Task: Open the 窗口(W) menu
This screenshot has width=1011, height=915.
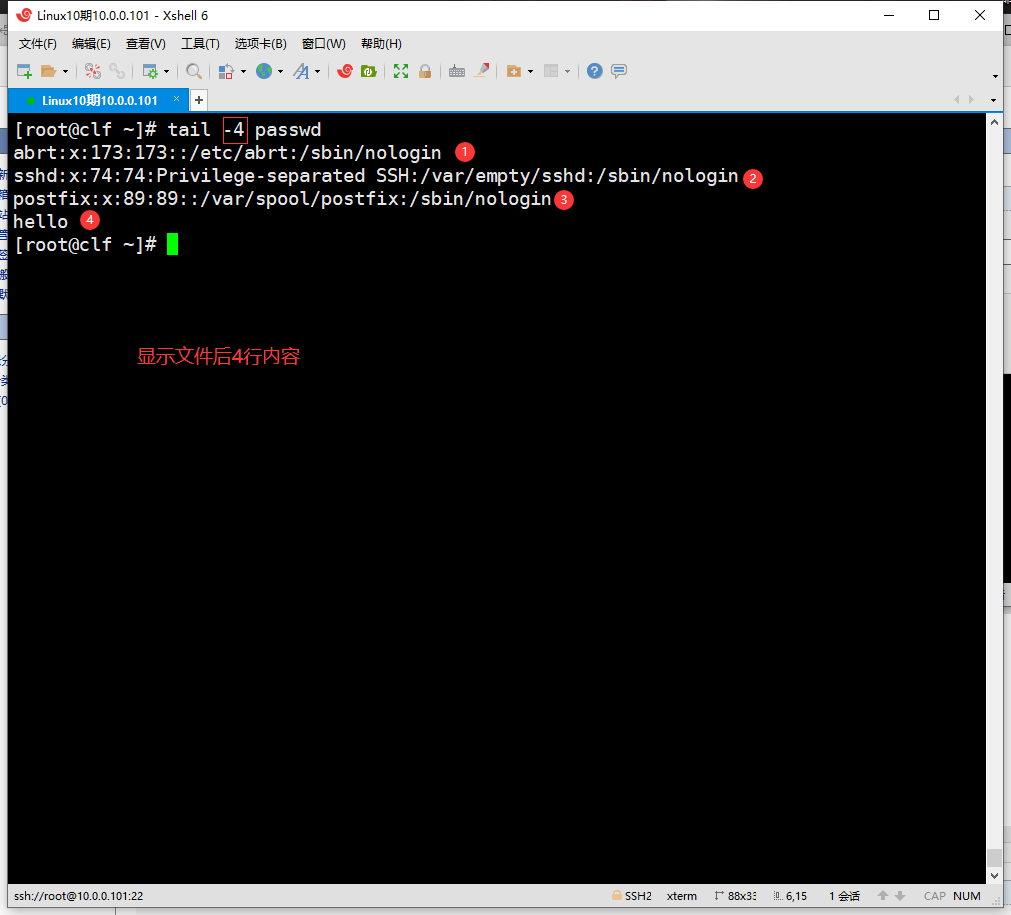Action: click(x=324, y=44)
